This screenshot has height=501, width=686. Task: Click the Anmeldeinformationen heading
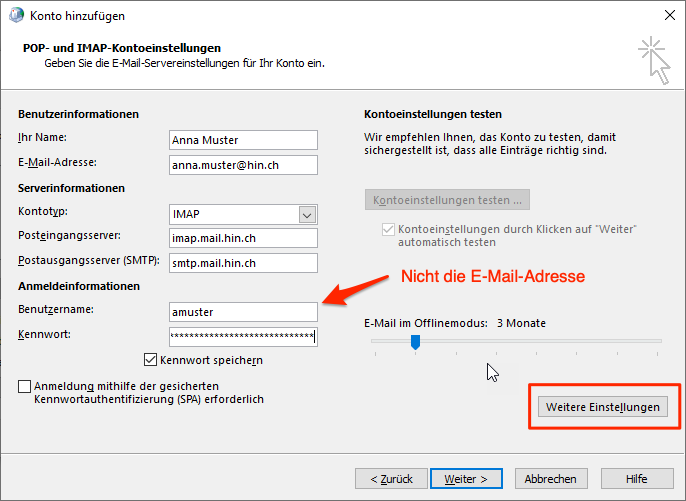[x=79, y=286]
